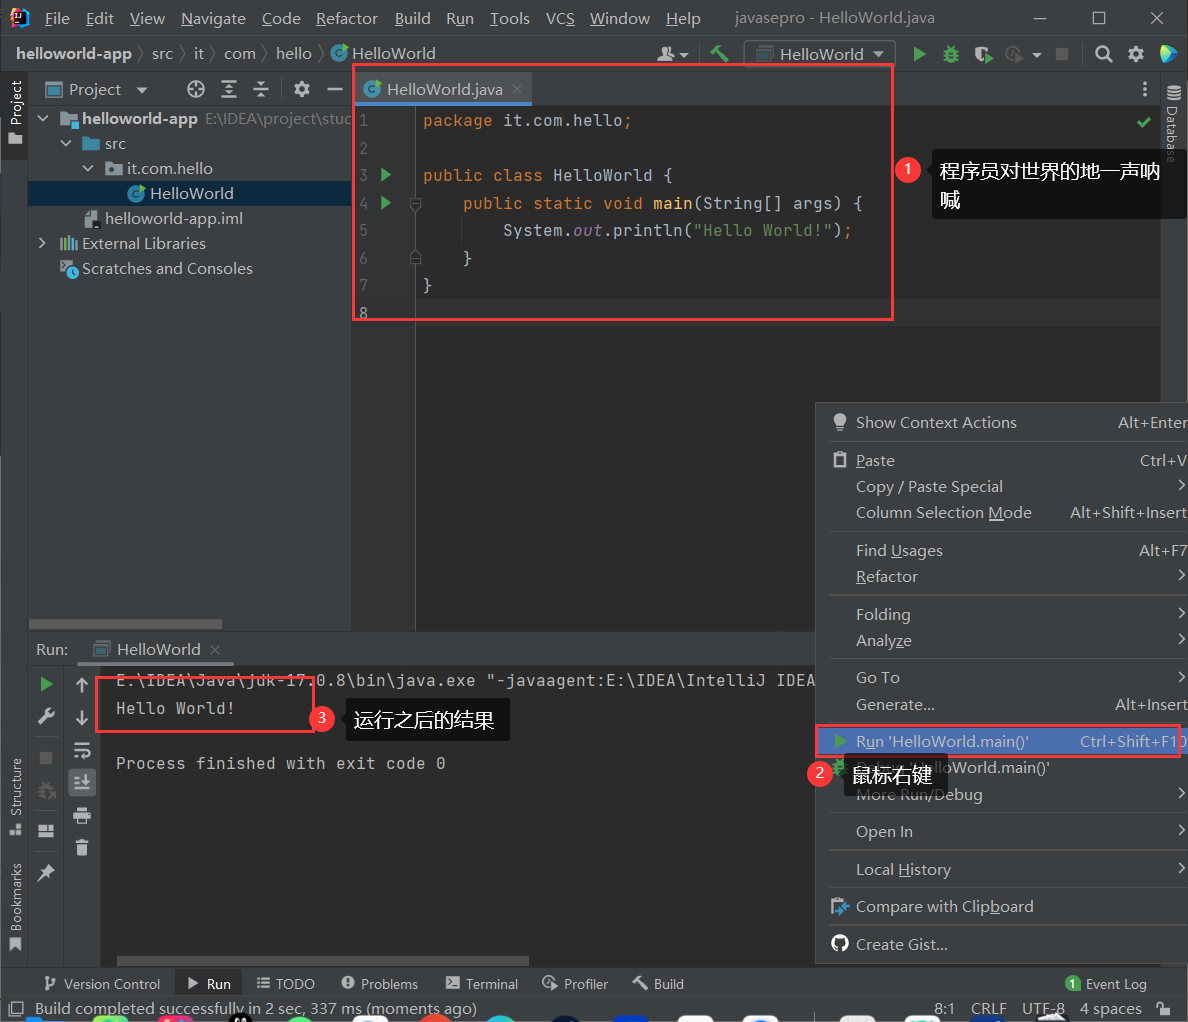The width and height of the screenshot is (1188, 1022).
Task: Click Down the Stack Trace arrow
Action: coord(82,717)
